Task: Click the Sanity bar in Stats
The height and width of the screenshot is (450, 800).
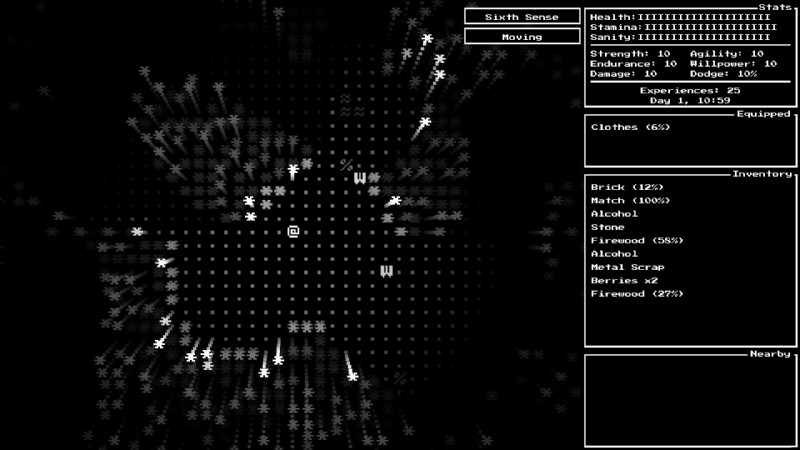Action: click(680, 37)
